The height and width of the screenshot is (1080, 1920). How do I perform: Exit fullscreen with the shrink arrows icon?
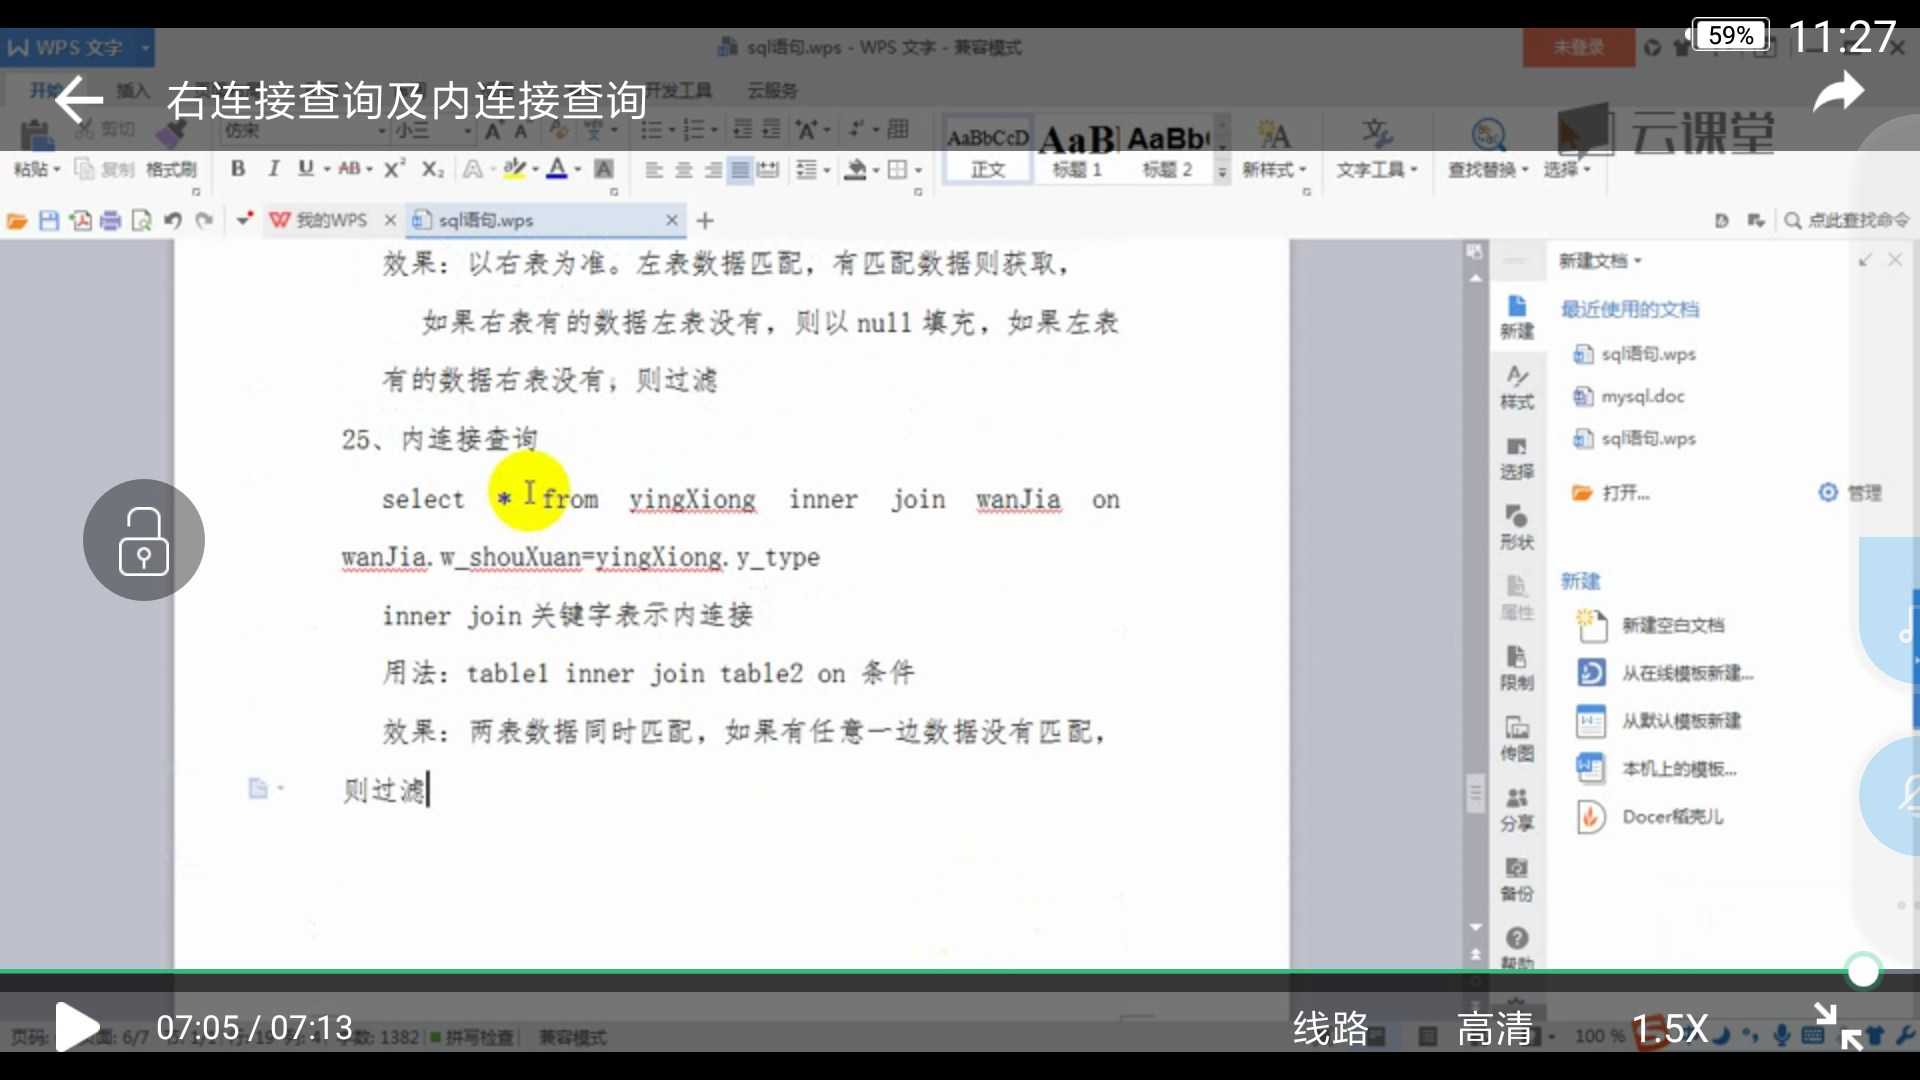(1838, 1027)
